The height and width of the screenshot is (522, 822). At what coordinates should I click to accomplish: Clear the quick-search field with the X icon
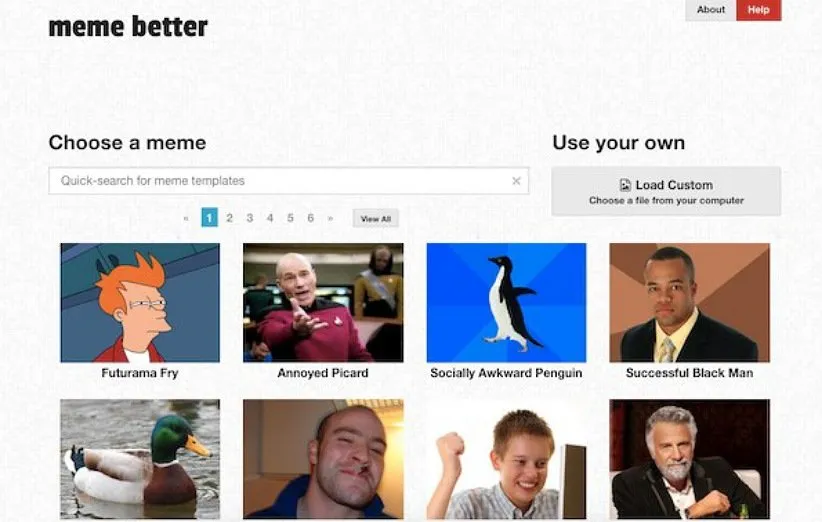click(516, 181)
